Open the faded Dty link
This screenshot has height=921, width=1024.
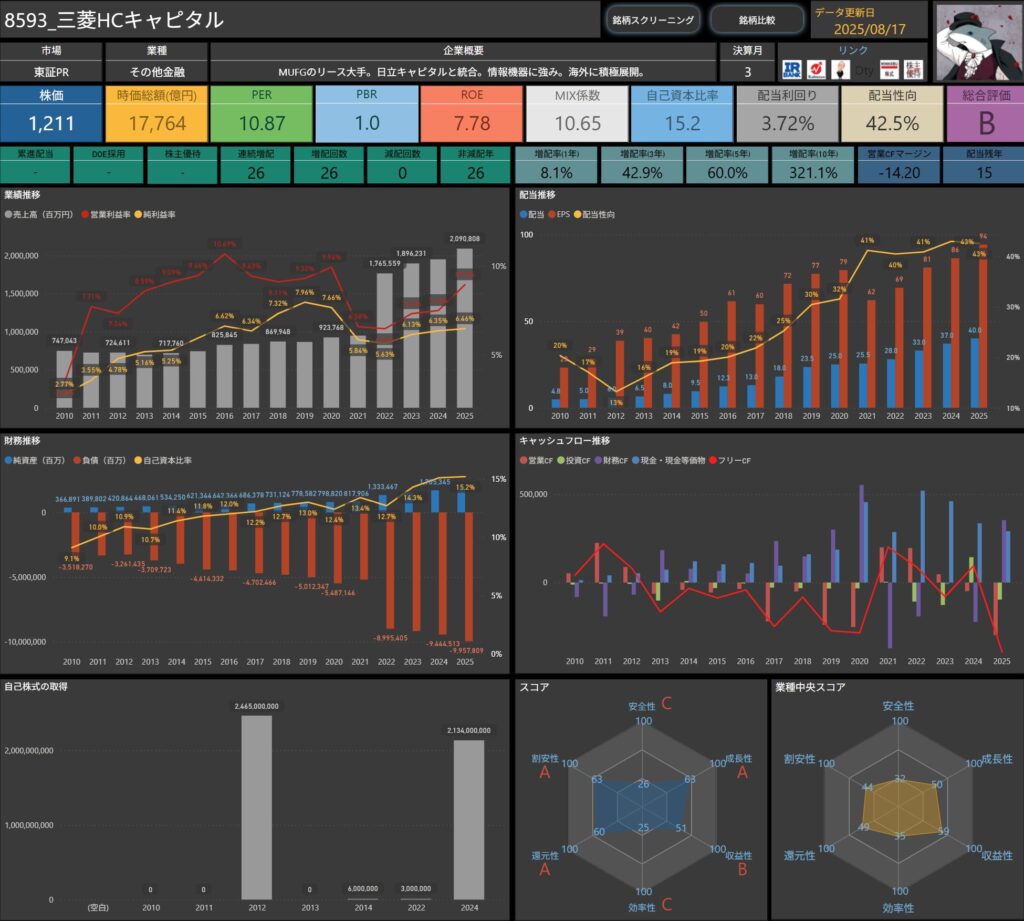tap(864, 70)
